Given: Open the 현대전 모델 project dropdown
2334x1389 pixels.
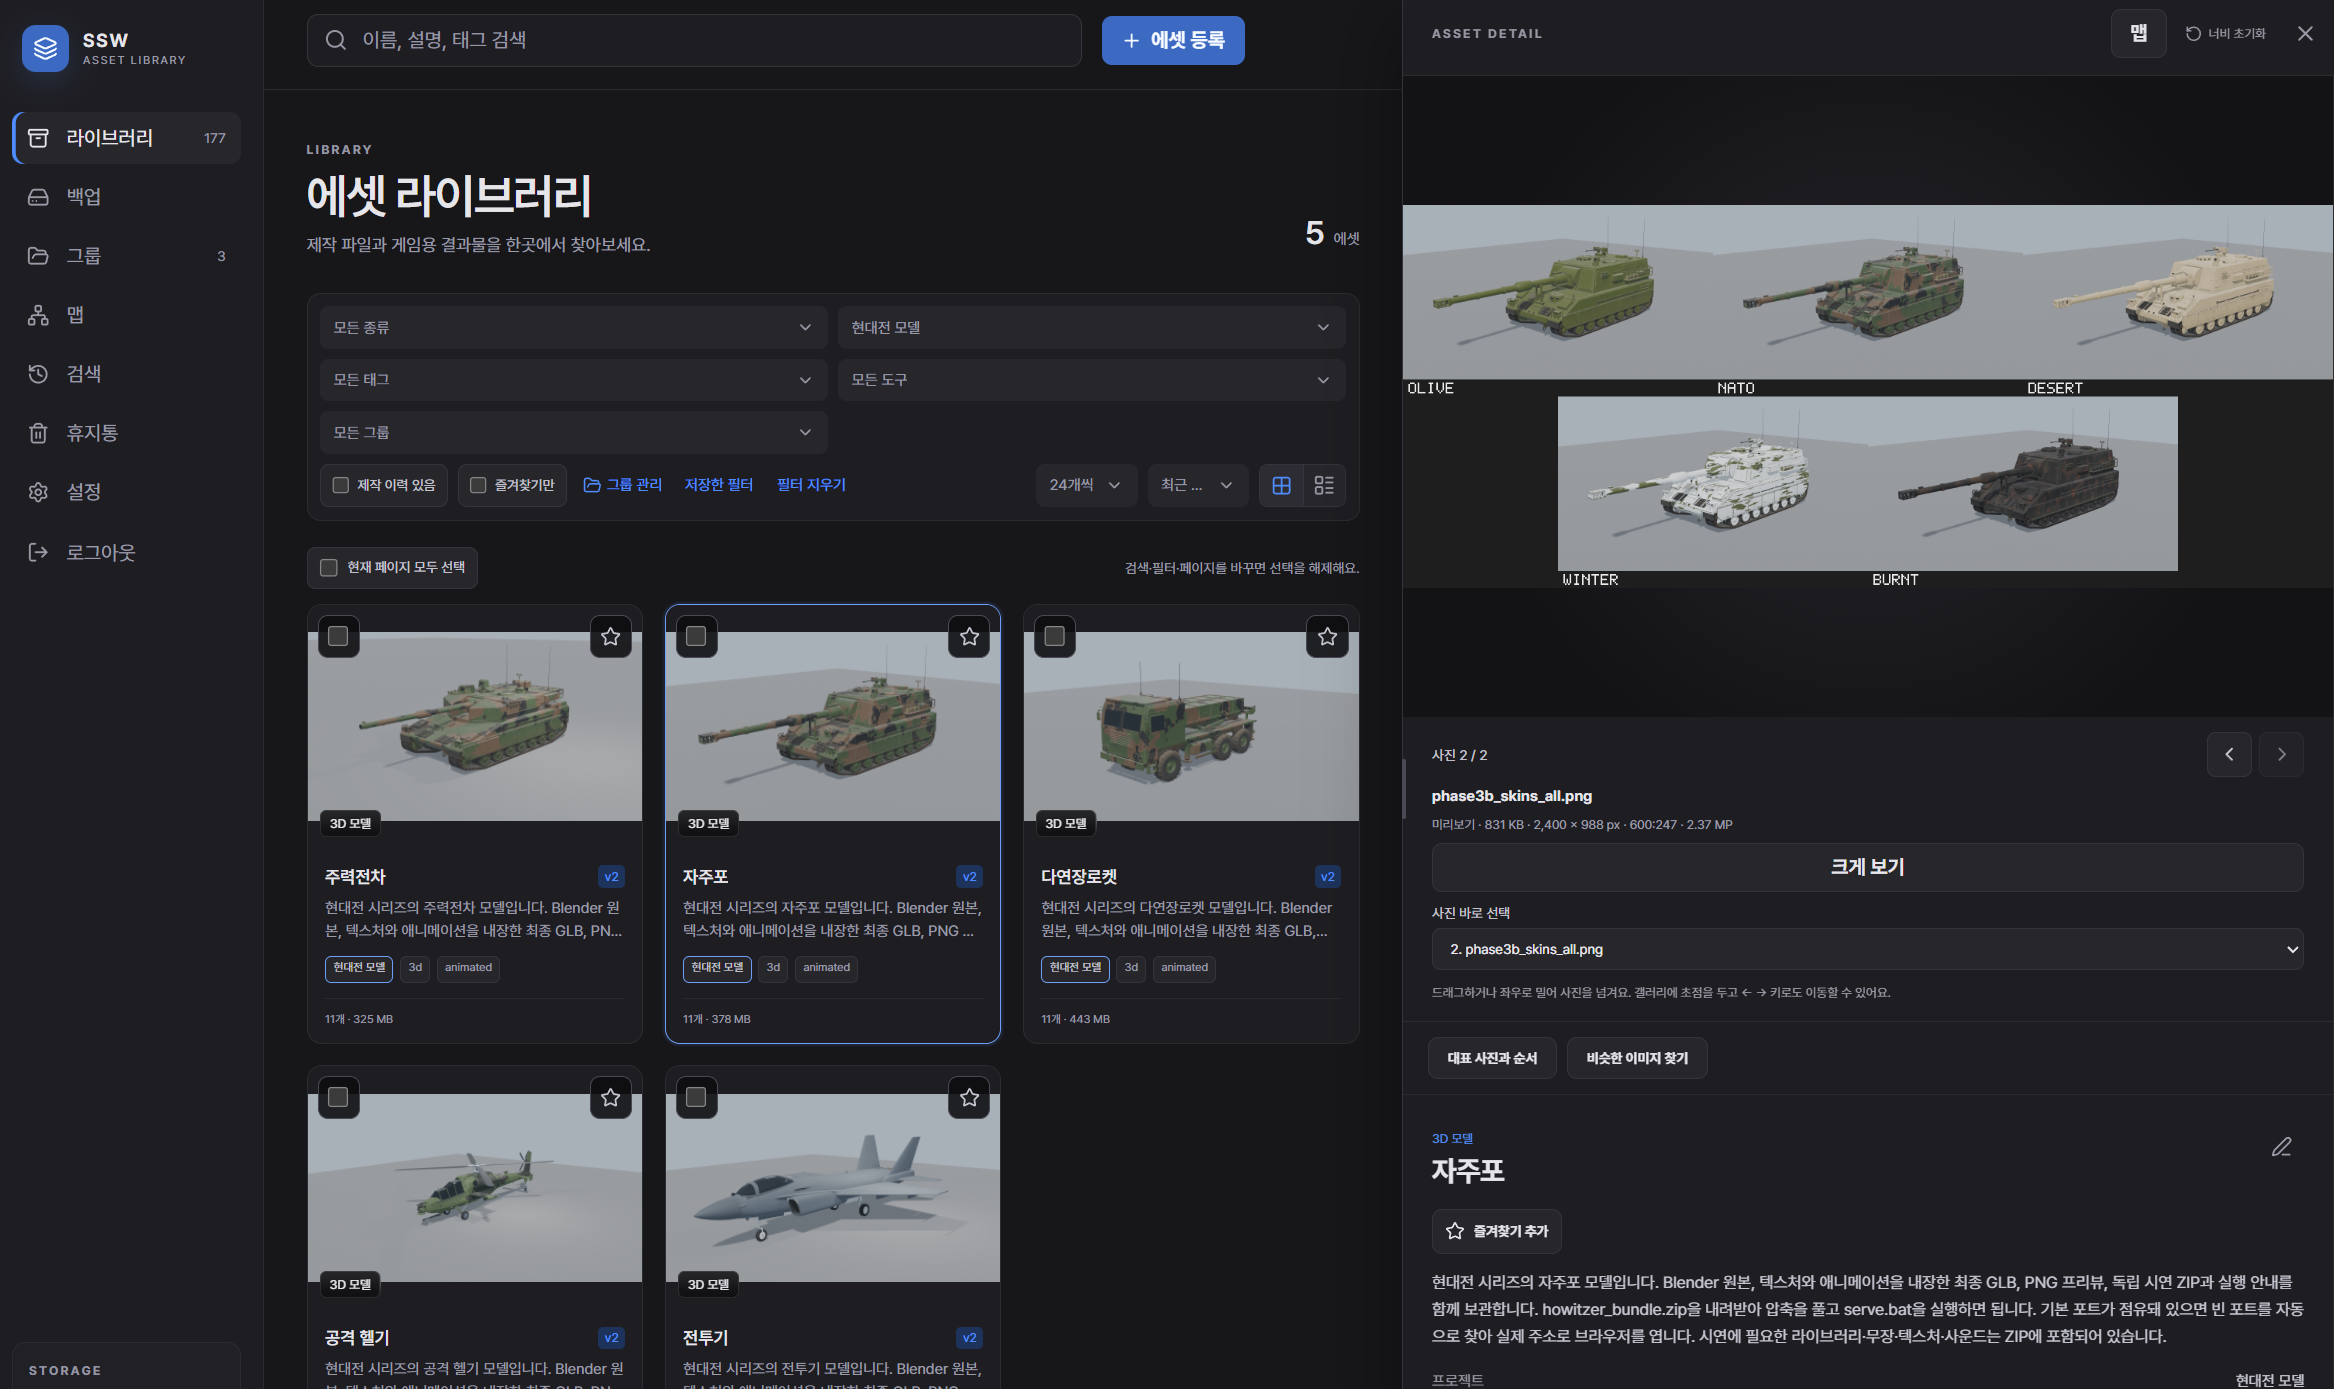Looking at the screenshot, I should pos(1091,328).
